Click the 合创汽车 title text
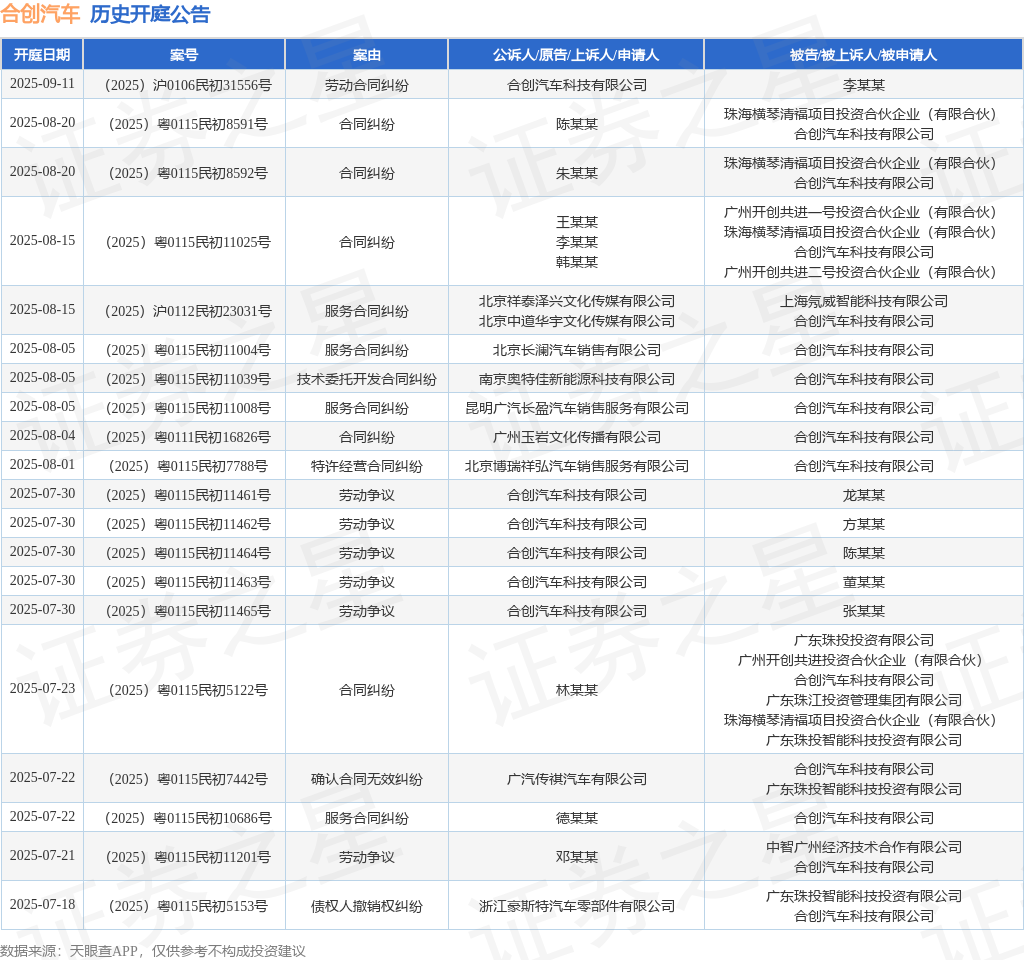Screen dimensions: 1024x960 coord(40,14)
